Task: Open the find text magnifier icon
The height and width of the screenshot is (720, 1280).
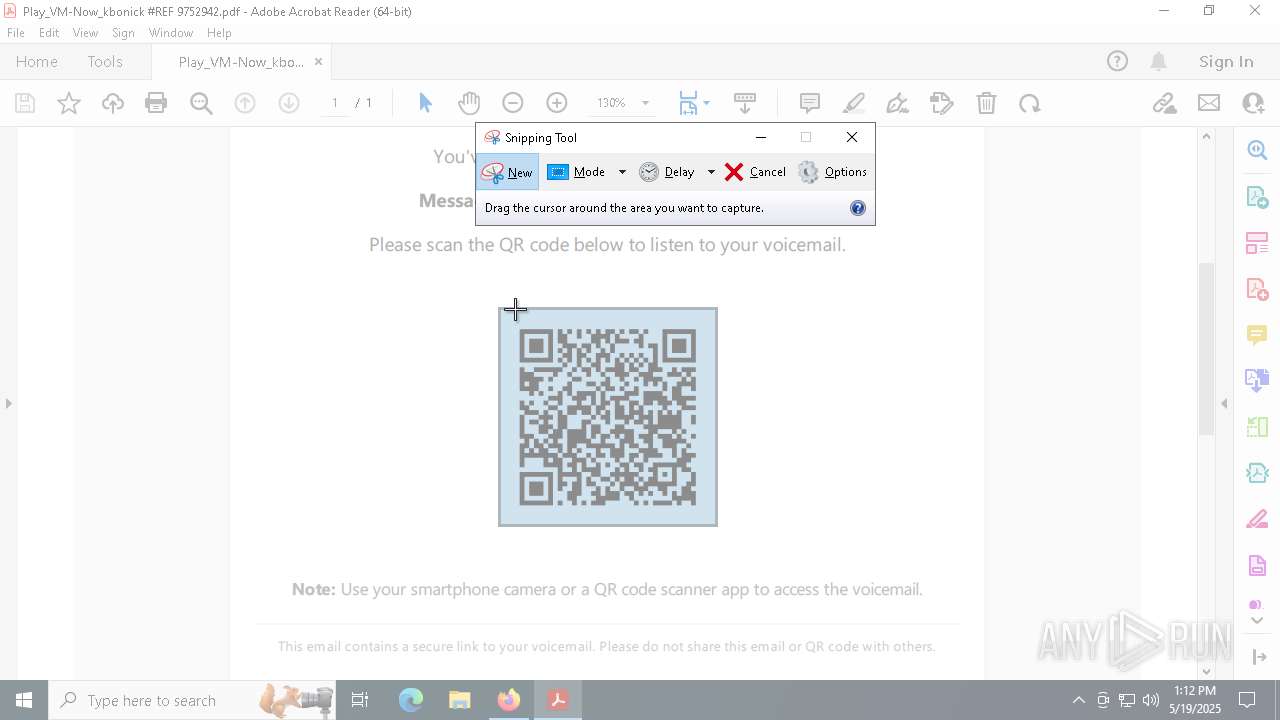Action: coord(201,103)
